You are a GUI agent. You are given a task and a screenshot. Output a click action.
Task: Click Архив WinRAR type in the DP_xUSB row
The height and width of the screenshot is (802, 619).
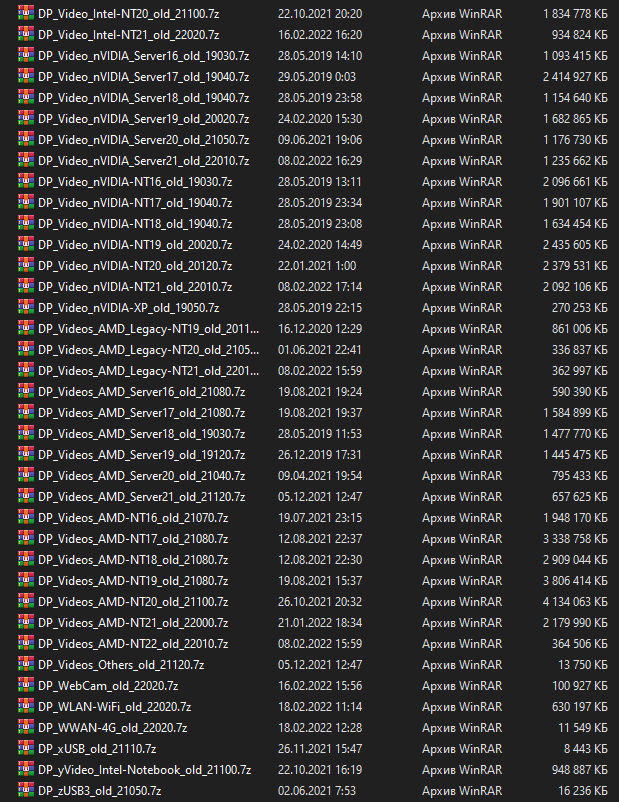point(462,748)
